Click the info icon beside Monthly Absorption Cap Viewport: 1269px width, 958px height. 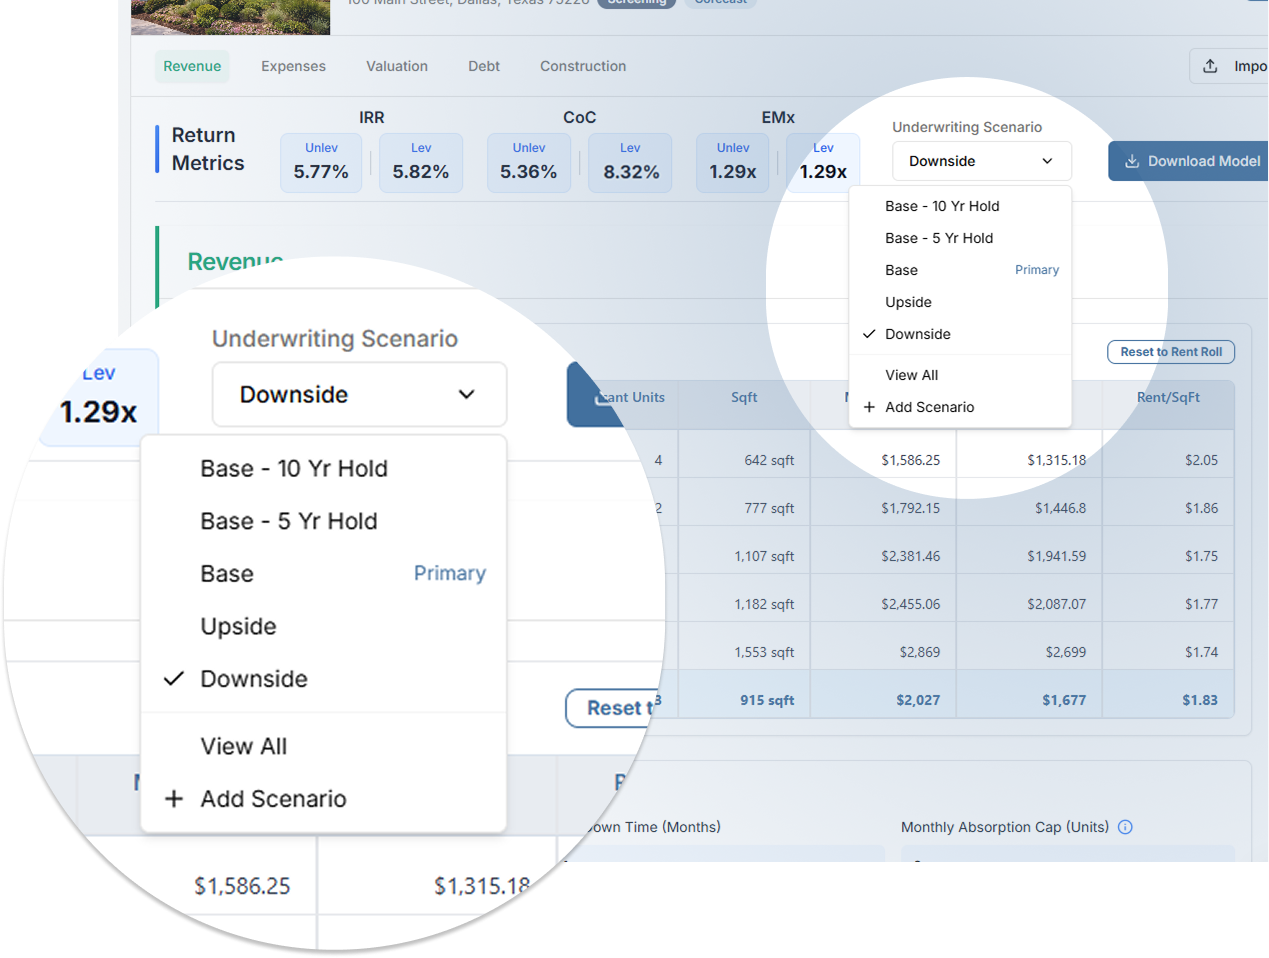click(1125, 827)
